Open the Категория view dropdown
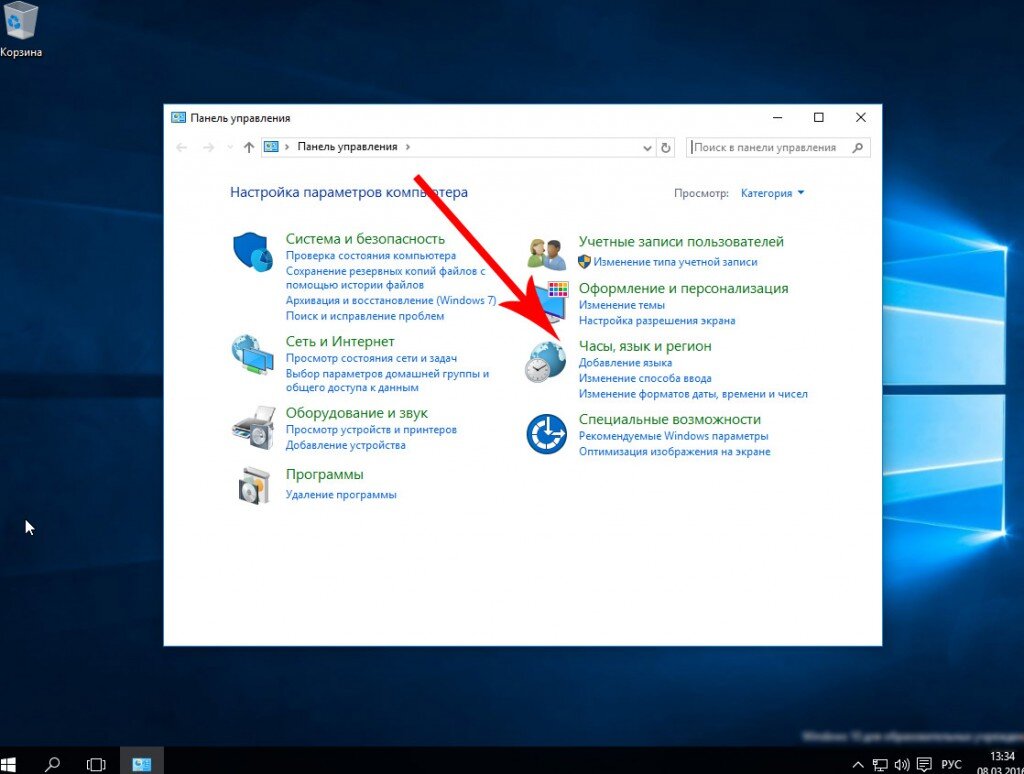This screenshot has height=774, width=1024. [x=773, y=193]
